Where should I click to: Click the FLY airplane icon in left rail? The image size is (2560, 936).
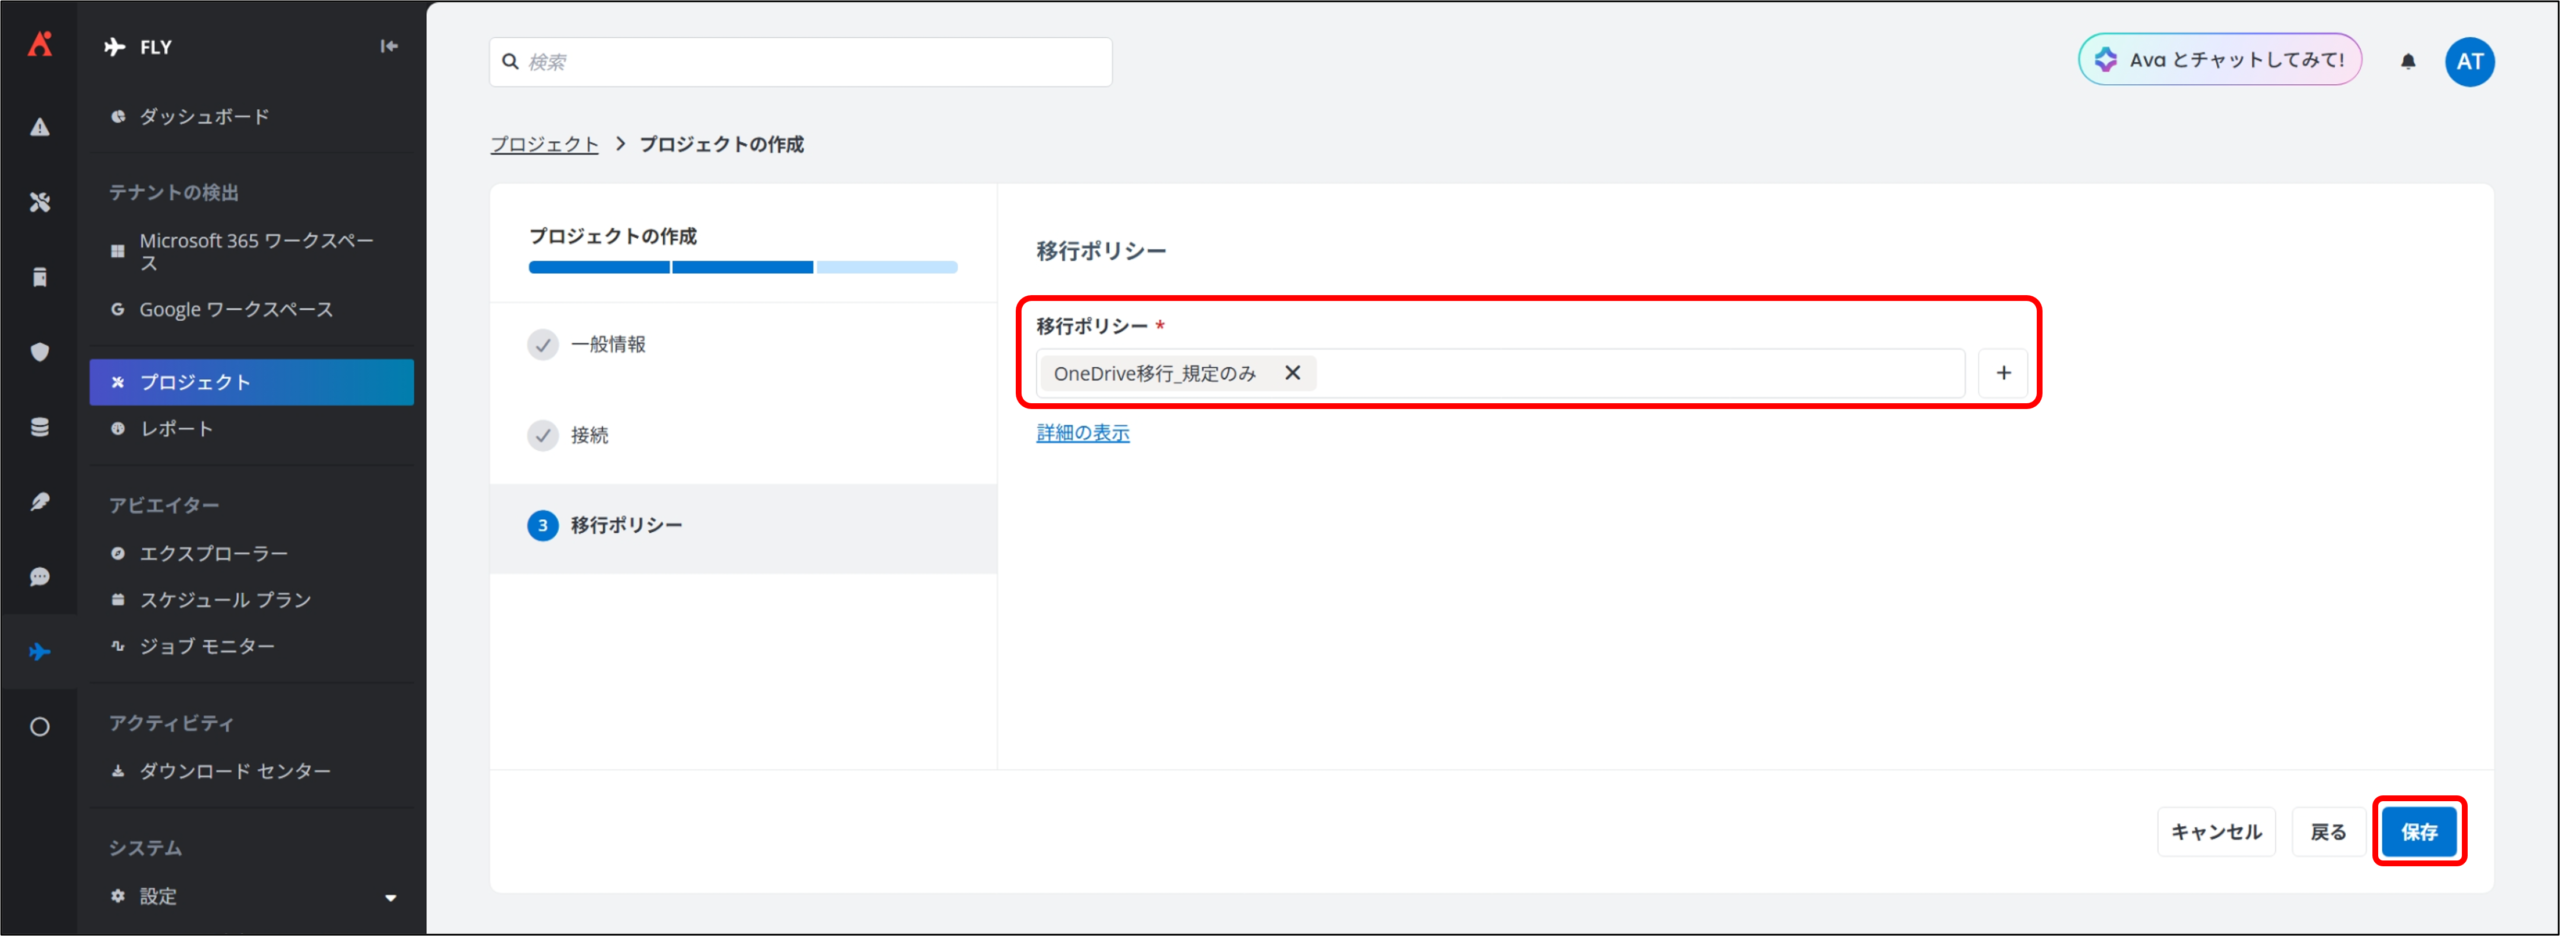(x=40, y=652)
